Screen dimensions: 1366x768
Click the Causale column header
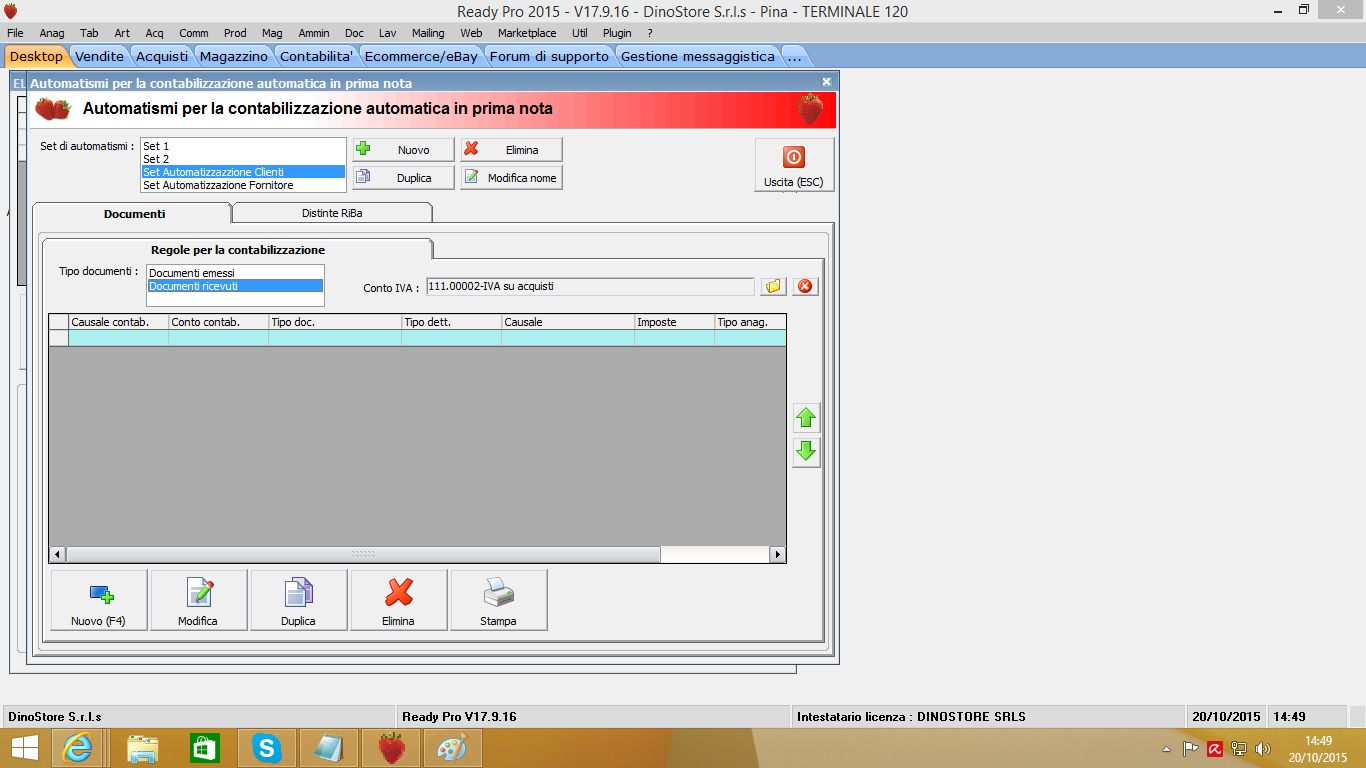pyautogui.click(x=568, y=322)
